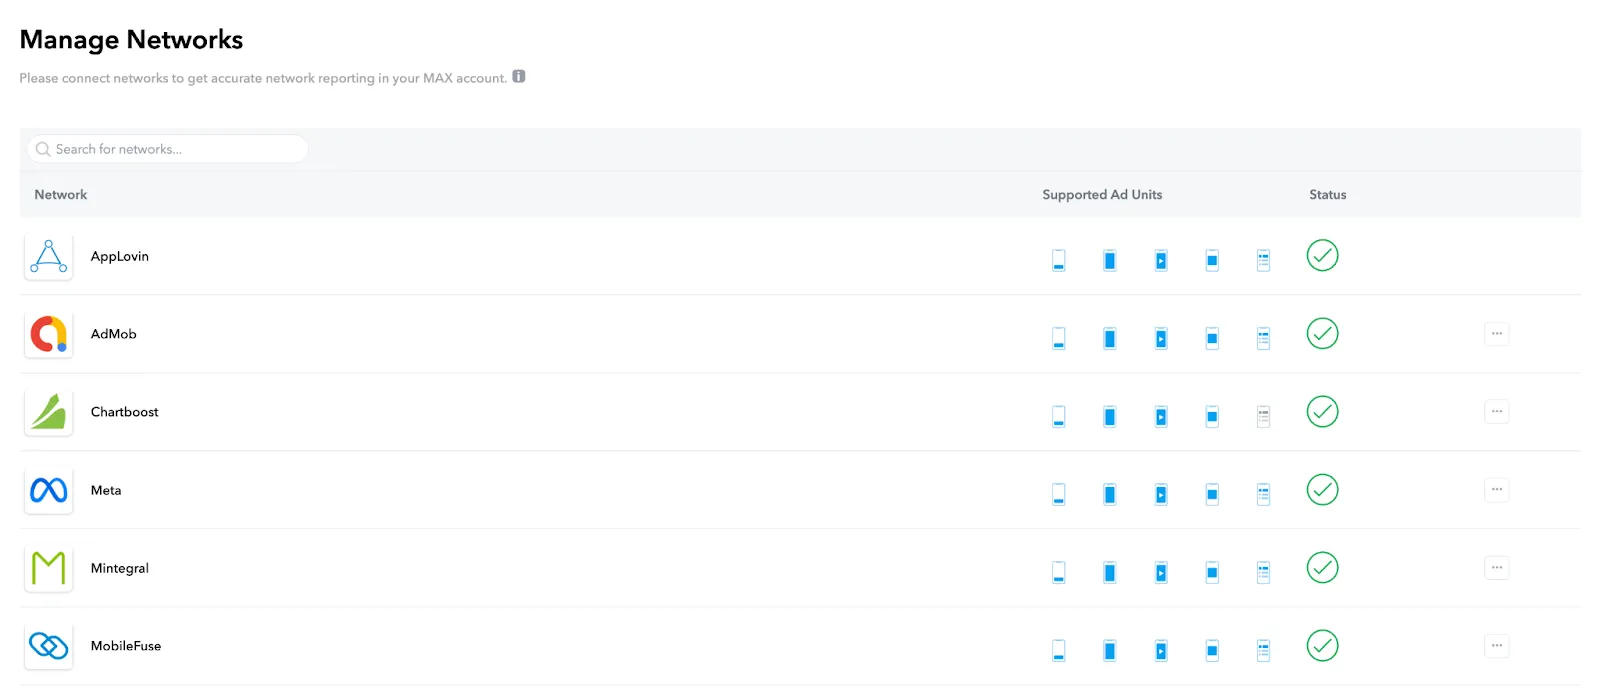This screenshot has height=691, width=1600.
Task: Click the magnifier icon in the search box
Action: coord(43,149)
